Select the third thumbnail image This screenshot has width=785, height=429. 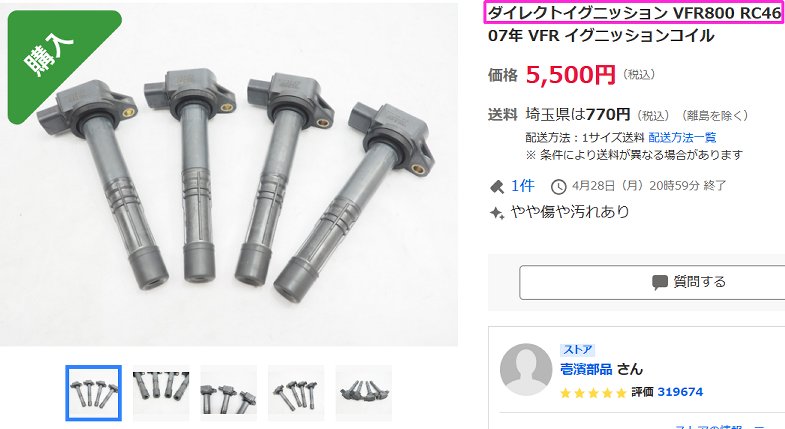pos(228,393)
